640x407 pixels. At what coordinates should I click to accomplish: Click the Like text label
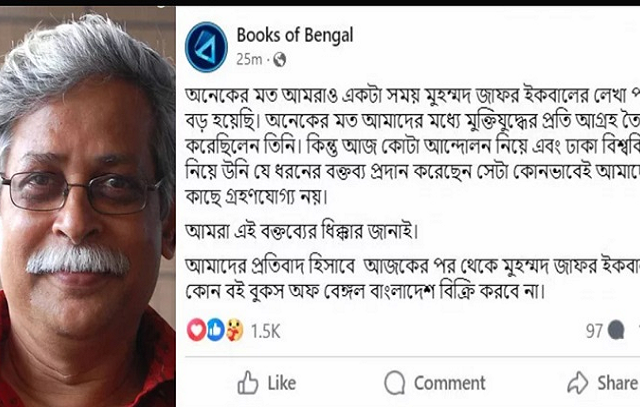click(282, 383)
